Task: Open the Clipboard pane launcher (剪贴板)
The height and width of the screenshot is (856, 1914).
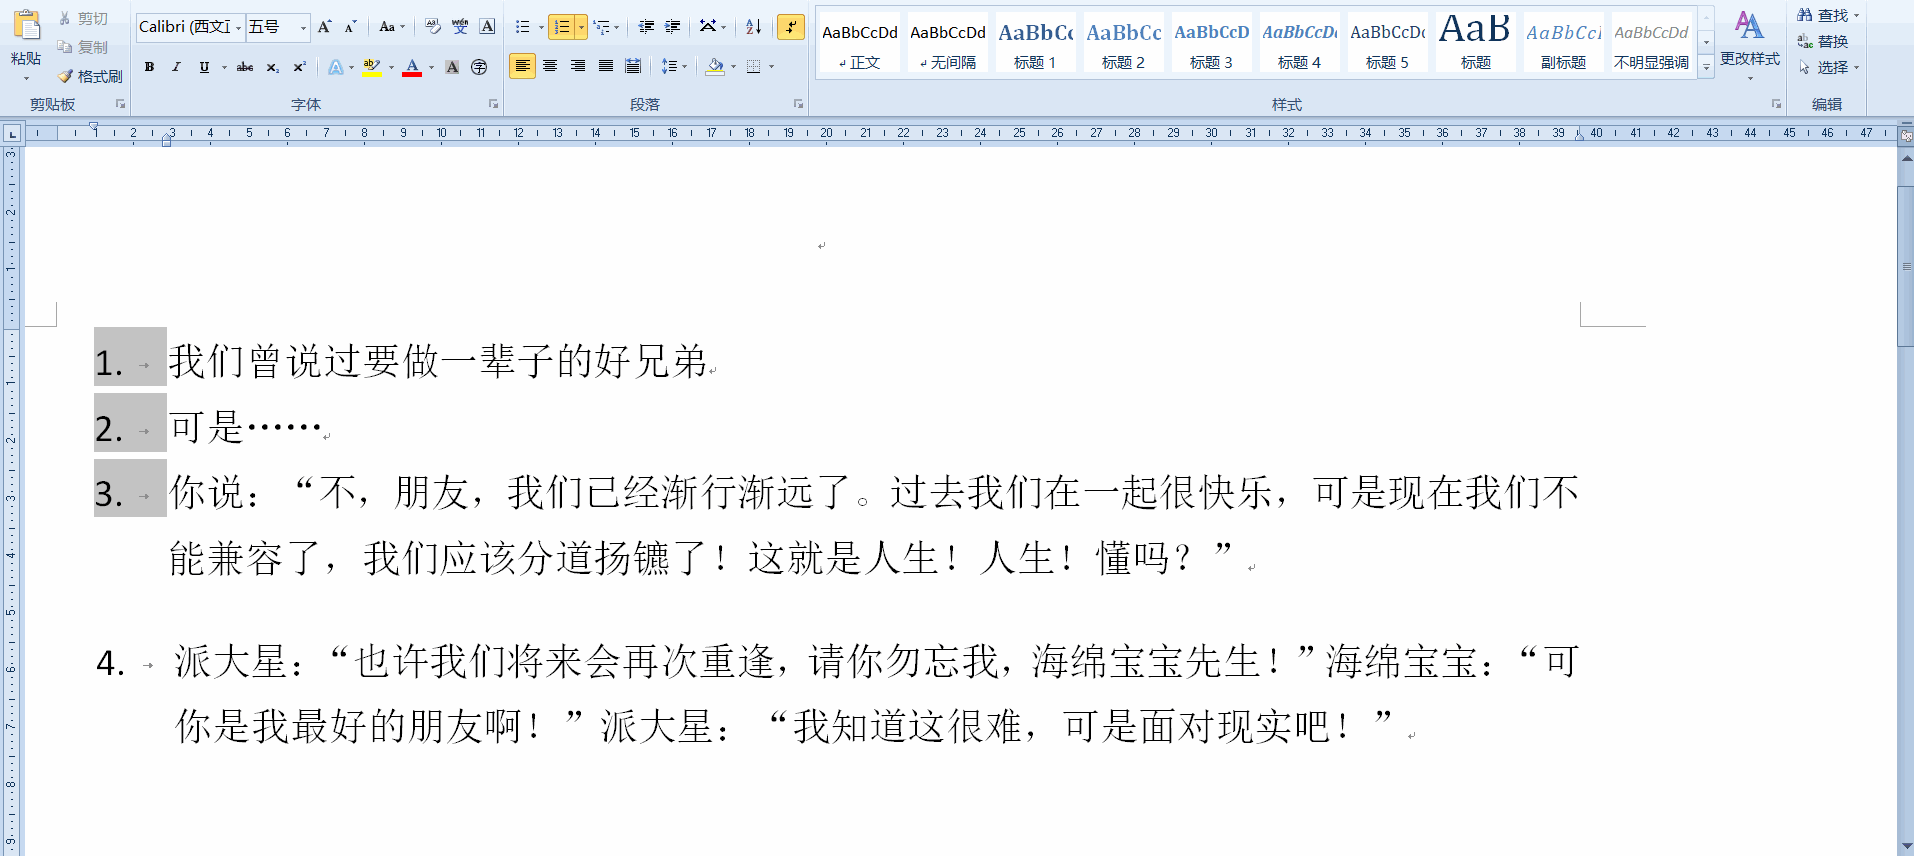Action: [x=121, y=104]
